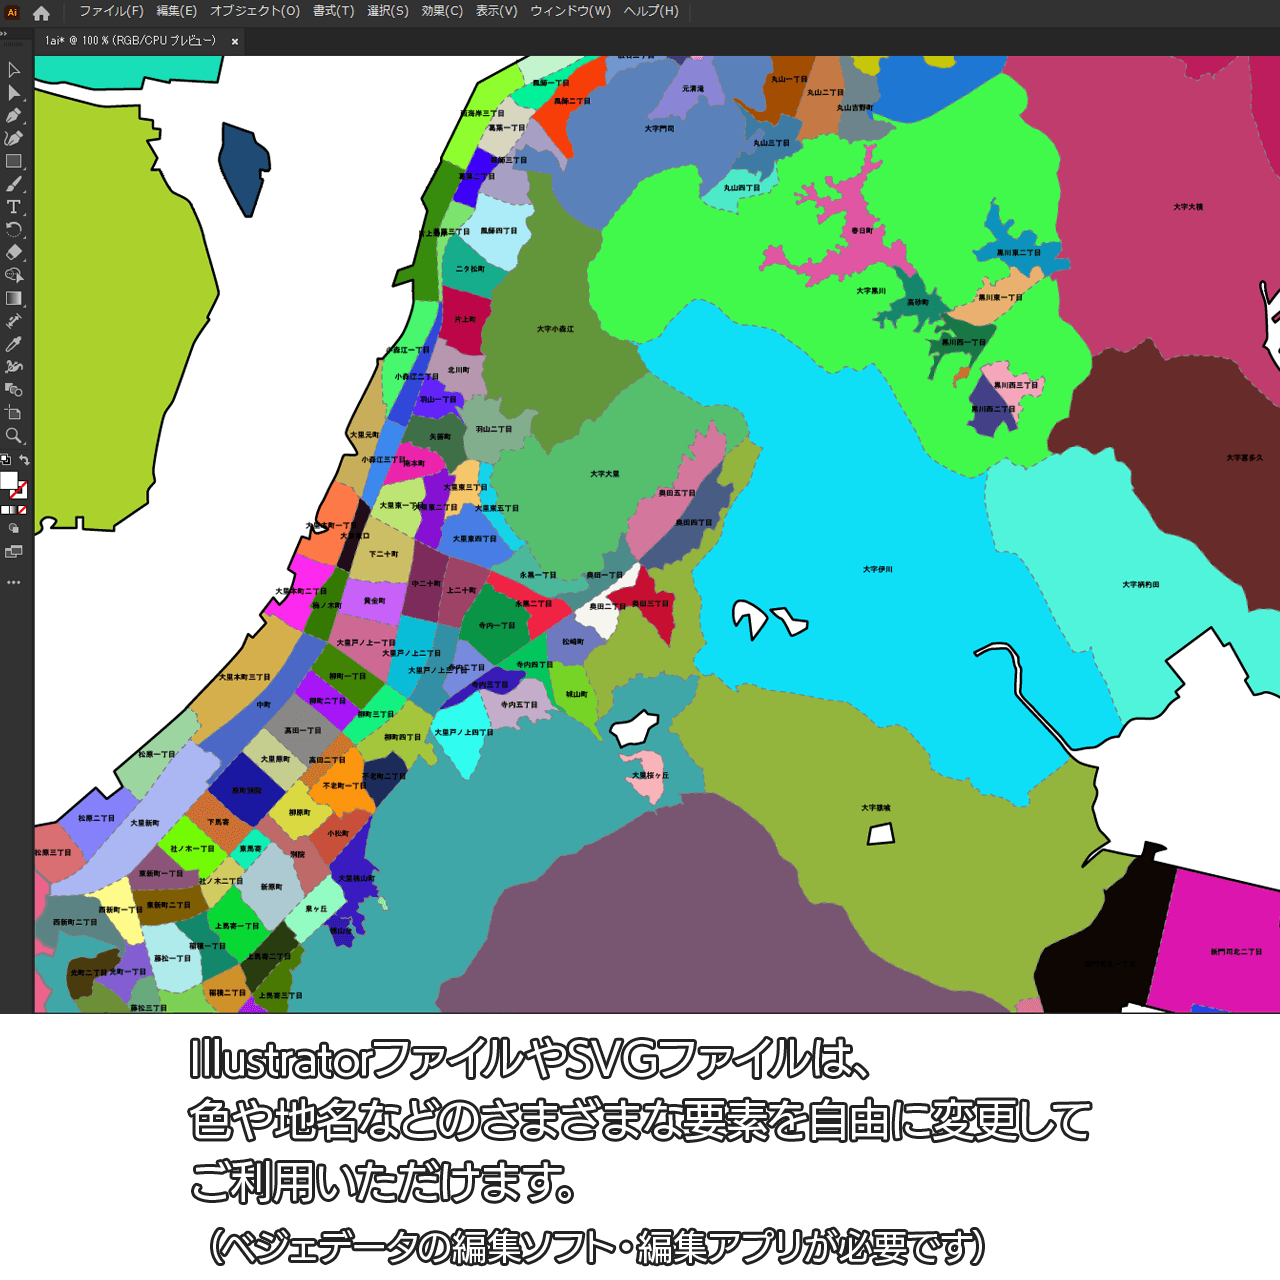Select the Rotate tool
The image size is (1280, 1280).
pos(14,229)
